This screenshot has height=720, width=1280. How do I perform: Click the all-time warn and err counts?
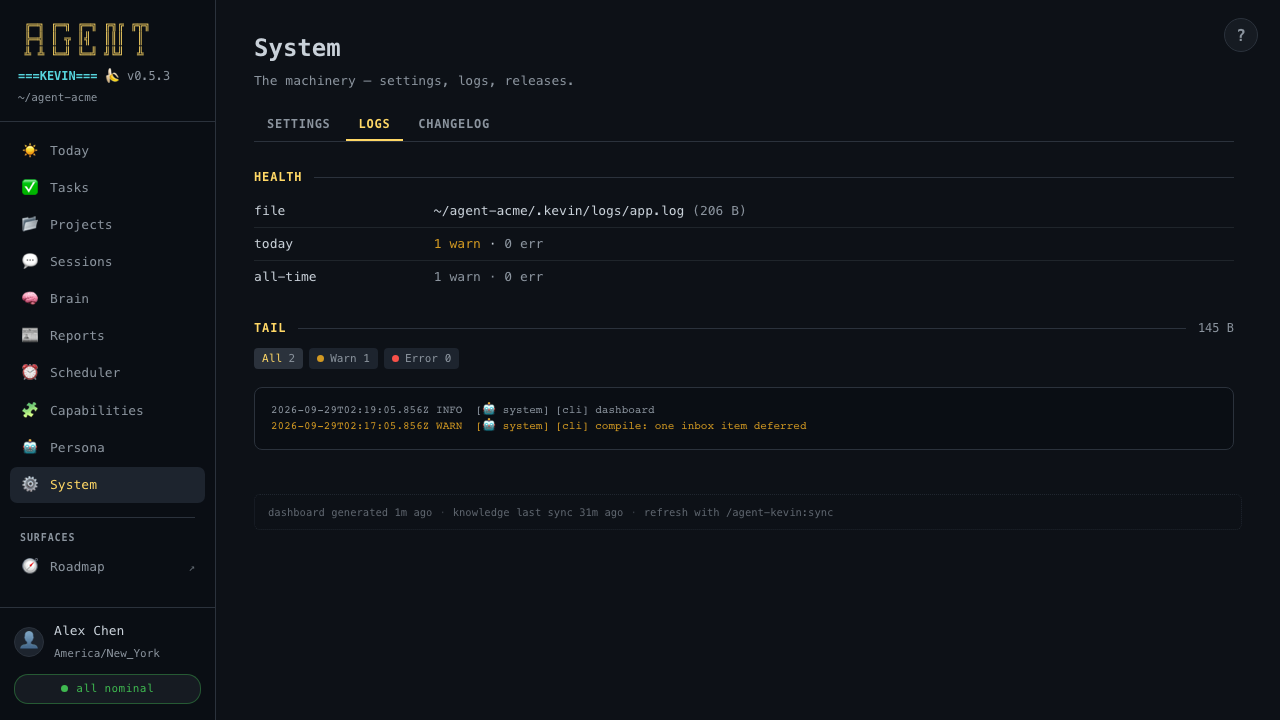click(x=488, y=276)
